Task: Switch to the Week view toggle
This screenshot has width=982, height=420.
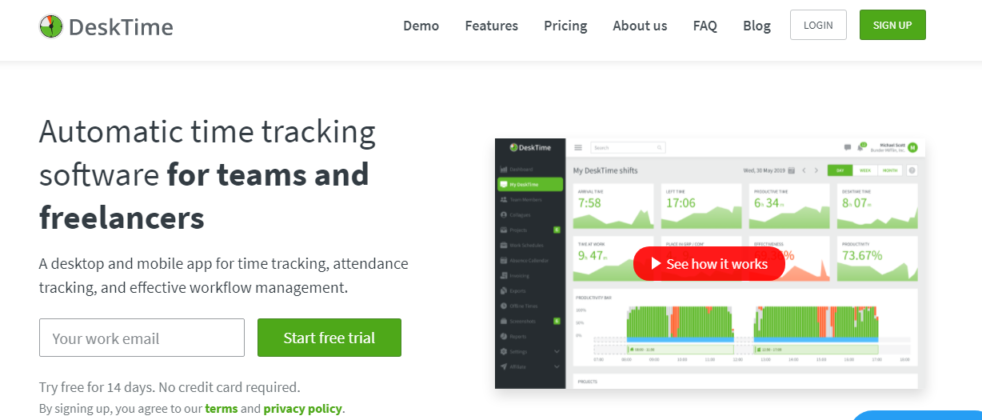Action: pos(865,170)
